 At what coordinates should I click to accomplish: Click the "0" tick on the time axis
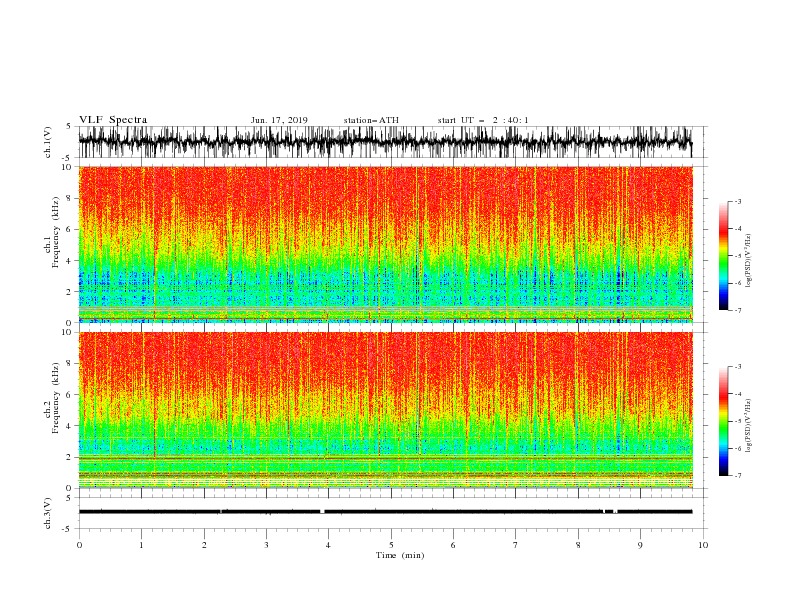79,545
